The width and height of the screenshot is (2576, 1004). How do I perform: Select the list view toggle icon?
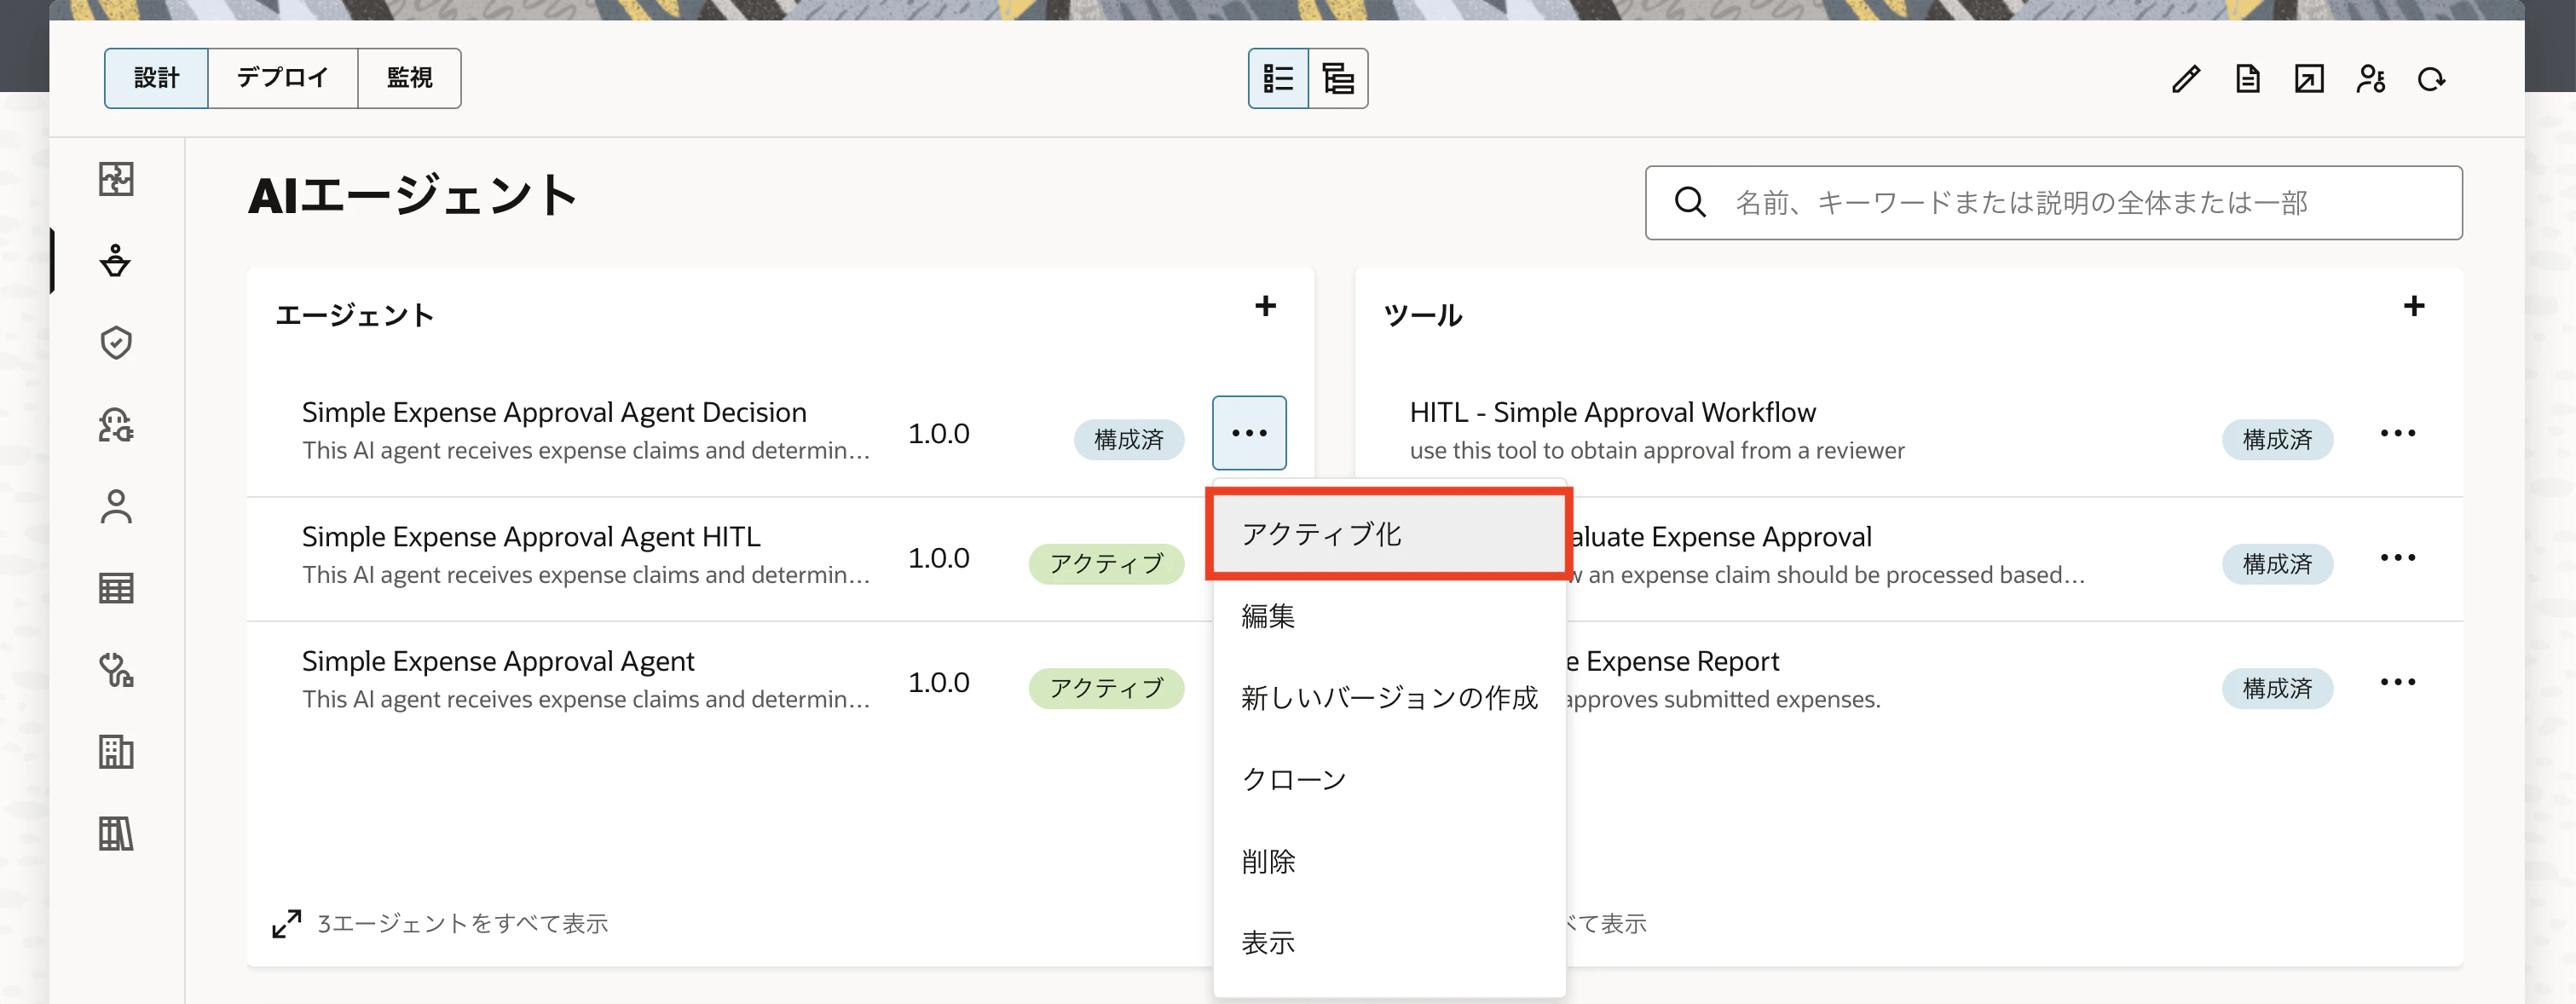coord(1278,78)
